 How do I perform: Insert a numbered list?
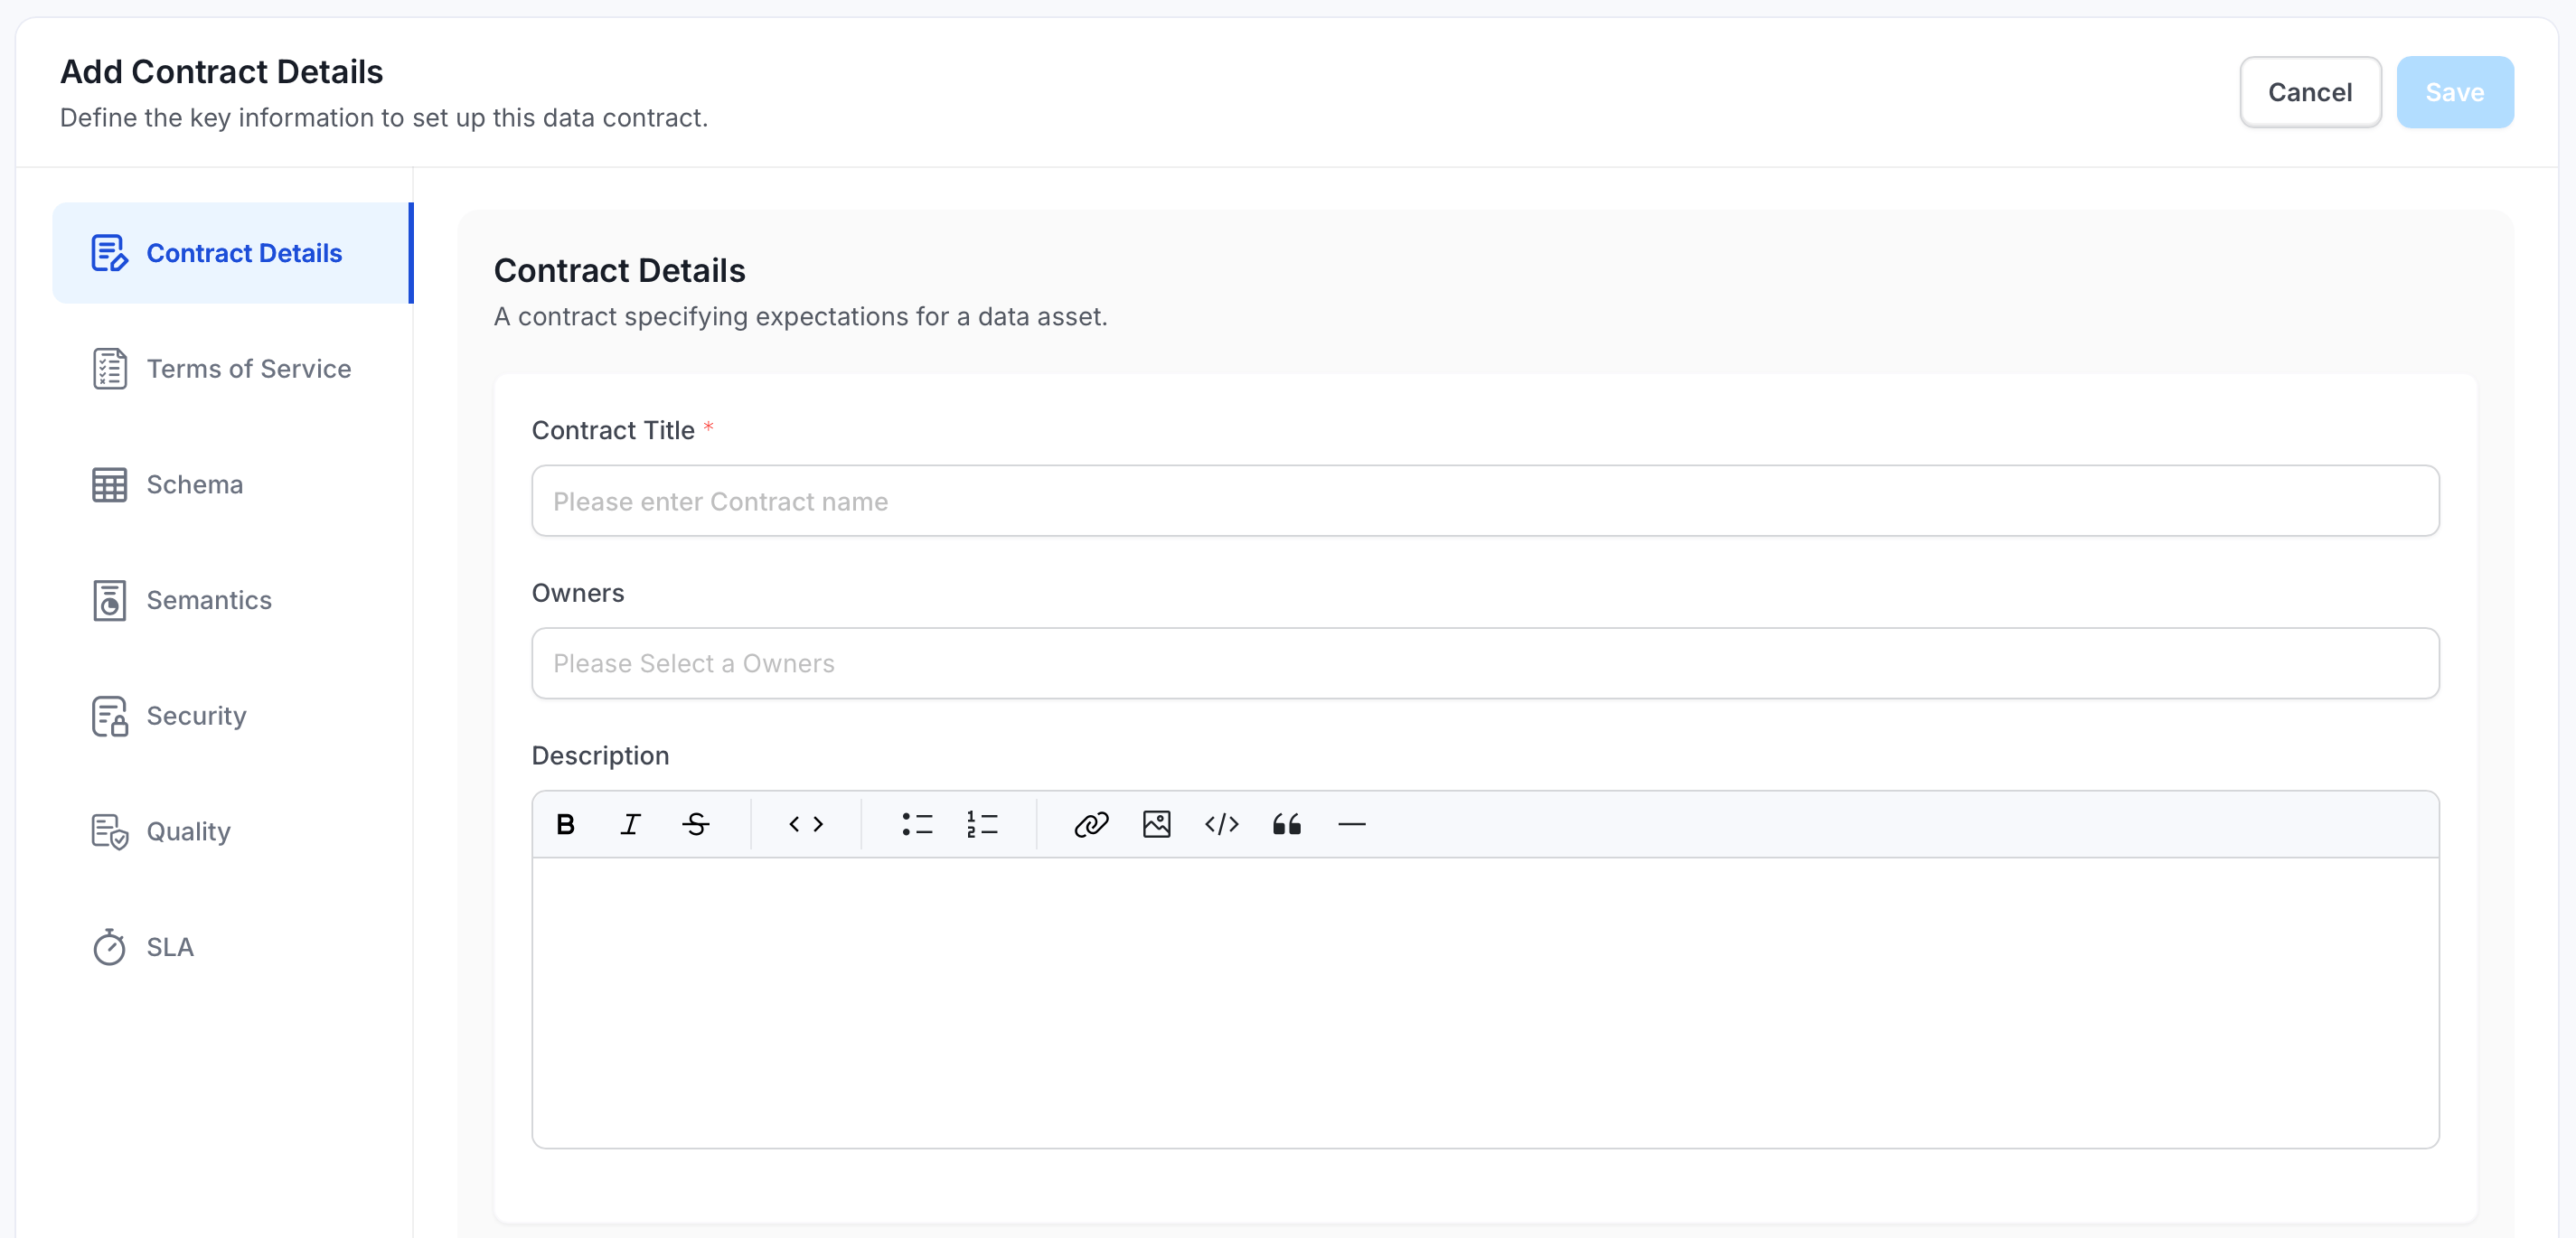coord(982,824)
